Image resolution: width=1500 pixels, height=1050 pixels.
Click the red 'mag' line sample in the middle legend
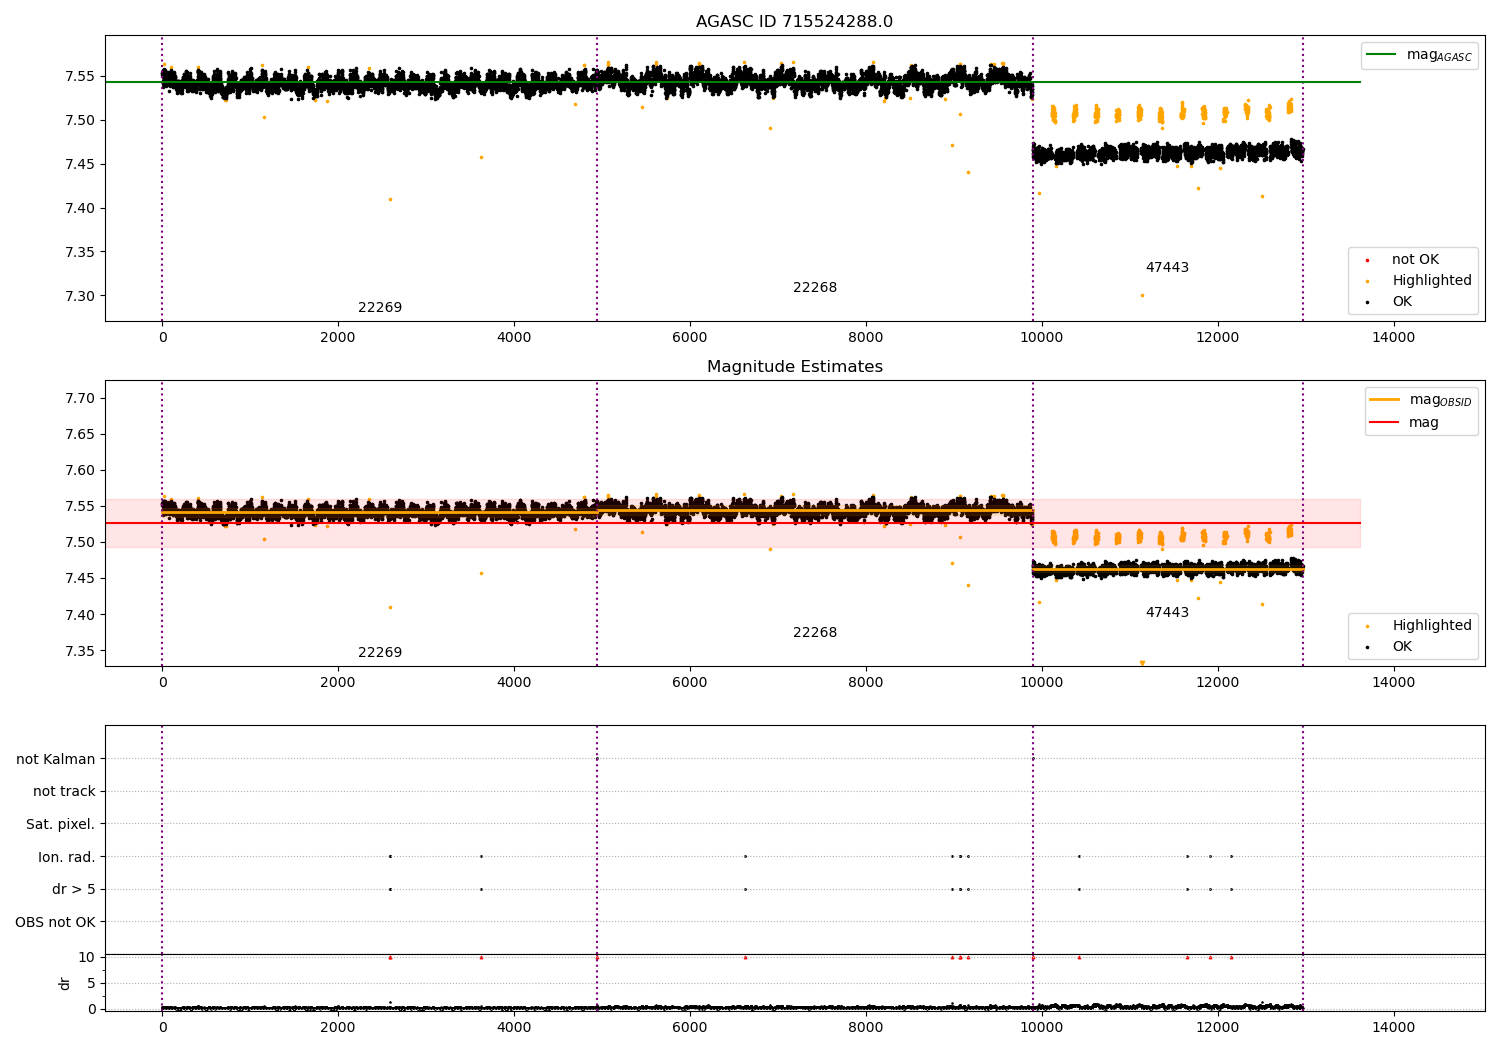pos(1384,422)
